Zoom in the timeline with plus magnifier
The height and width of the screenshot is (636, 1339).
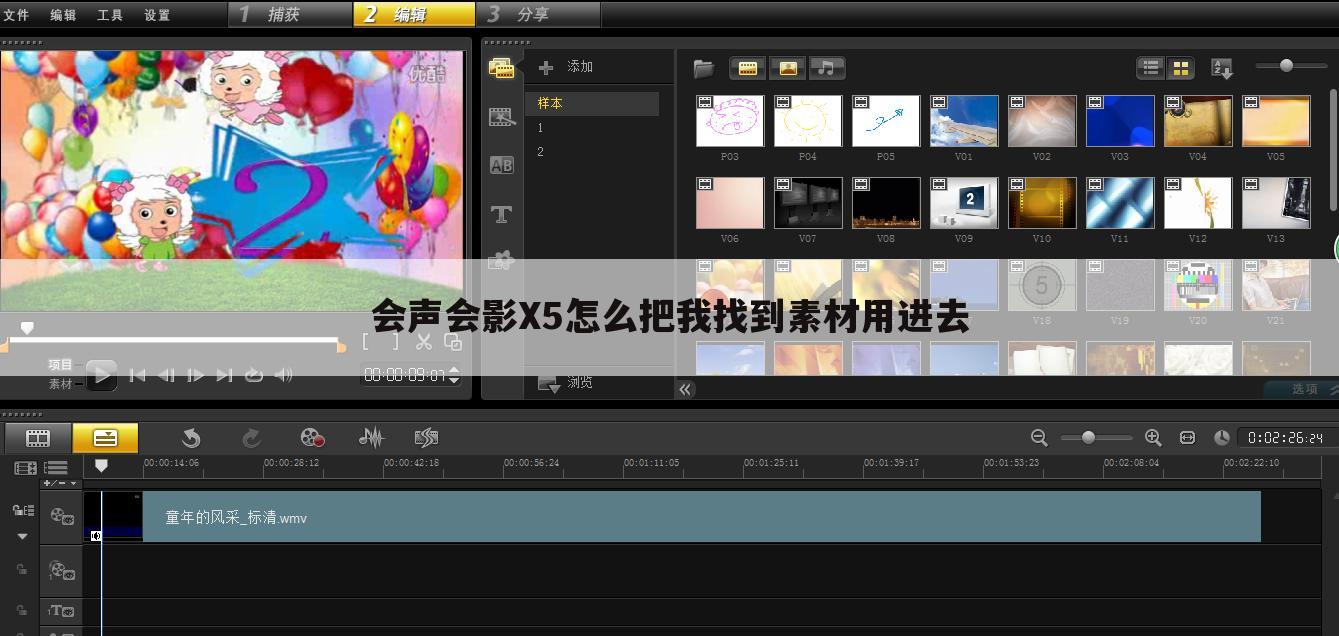pos(1152,437)
